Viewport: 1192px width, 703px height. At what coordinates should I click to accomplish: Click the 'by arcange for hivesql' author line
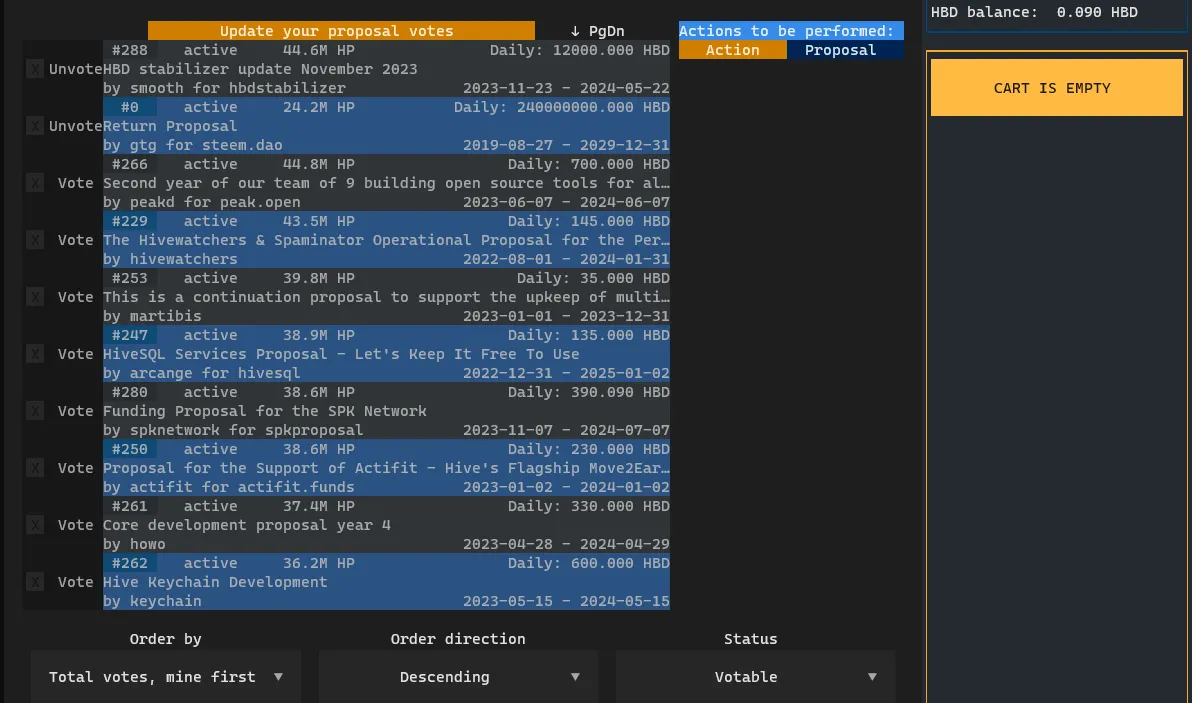click(202, 373)
